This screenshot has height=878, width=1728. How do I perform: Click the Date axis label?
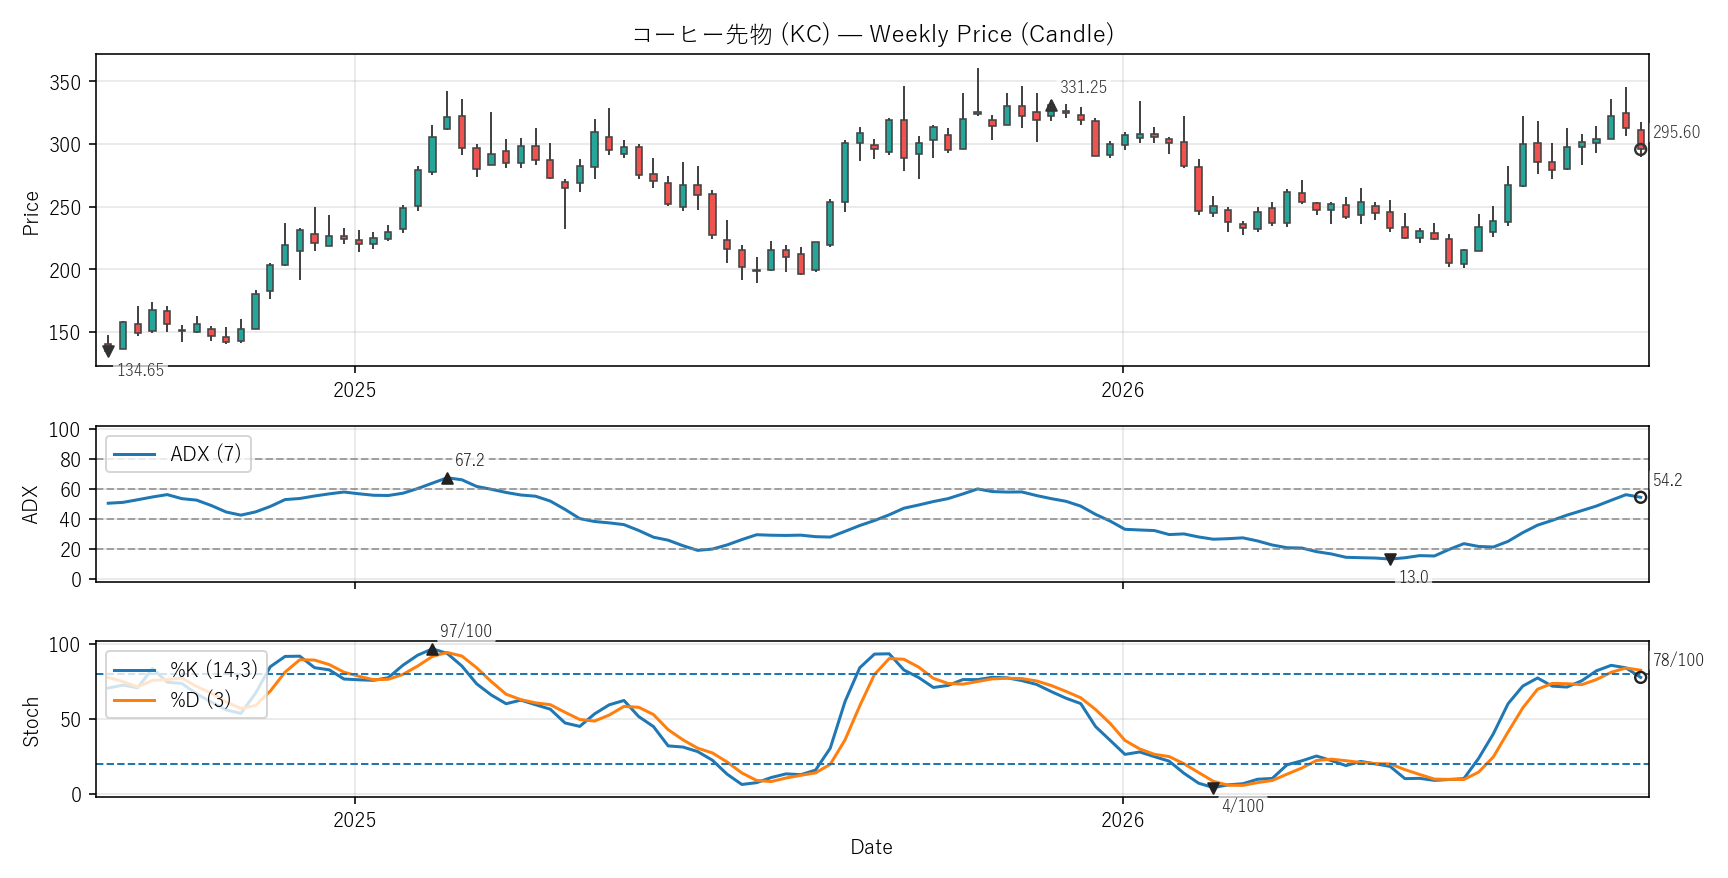tap(871, 847)
